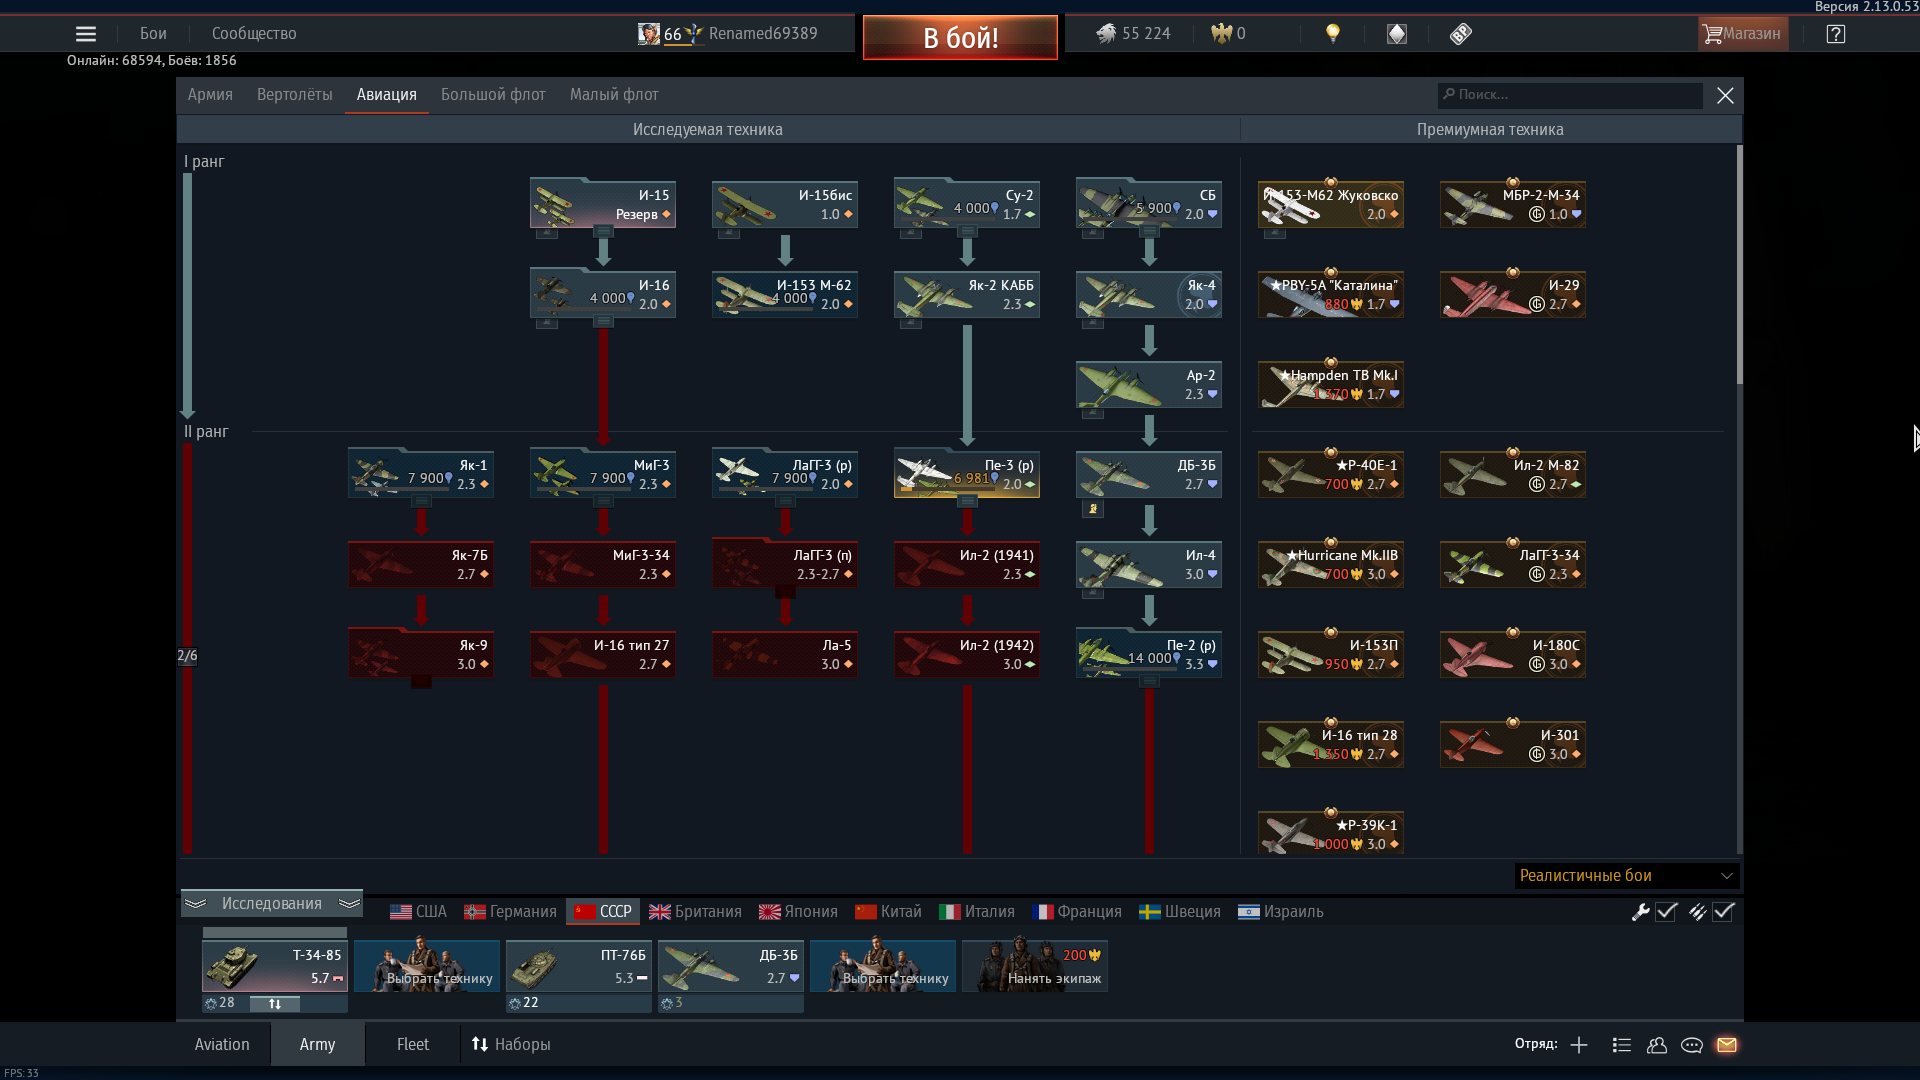Click the red В бой! button
Image resolution: width=1920 pixels, height=1080 pixels.
960,38
